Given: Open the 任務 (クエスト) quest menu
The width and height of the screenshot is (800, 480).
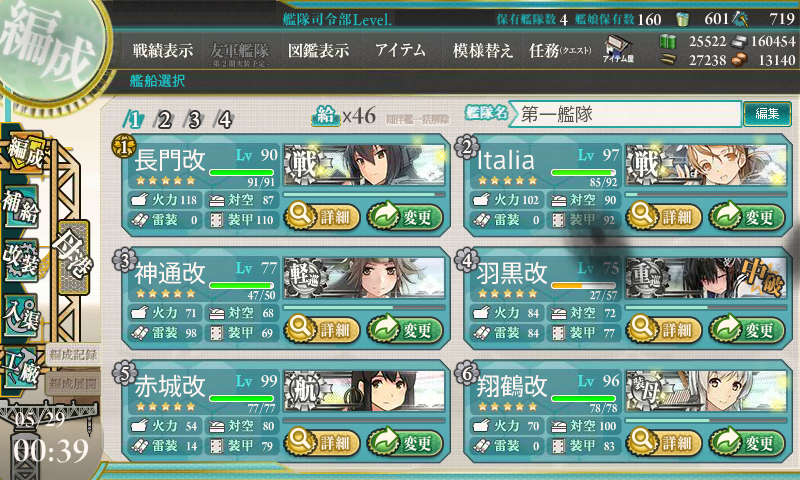Looking at the screenshot, I should pyautogui.click(x=560, y=50).
